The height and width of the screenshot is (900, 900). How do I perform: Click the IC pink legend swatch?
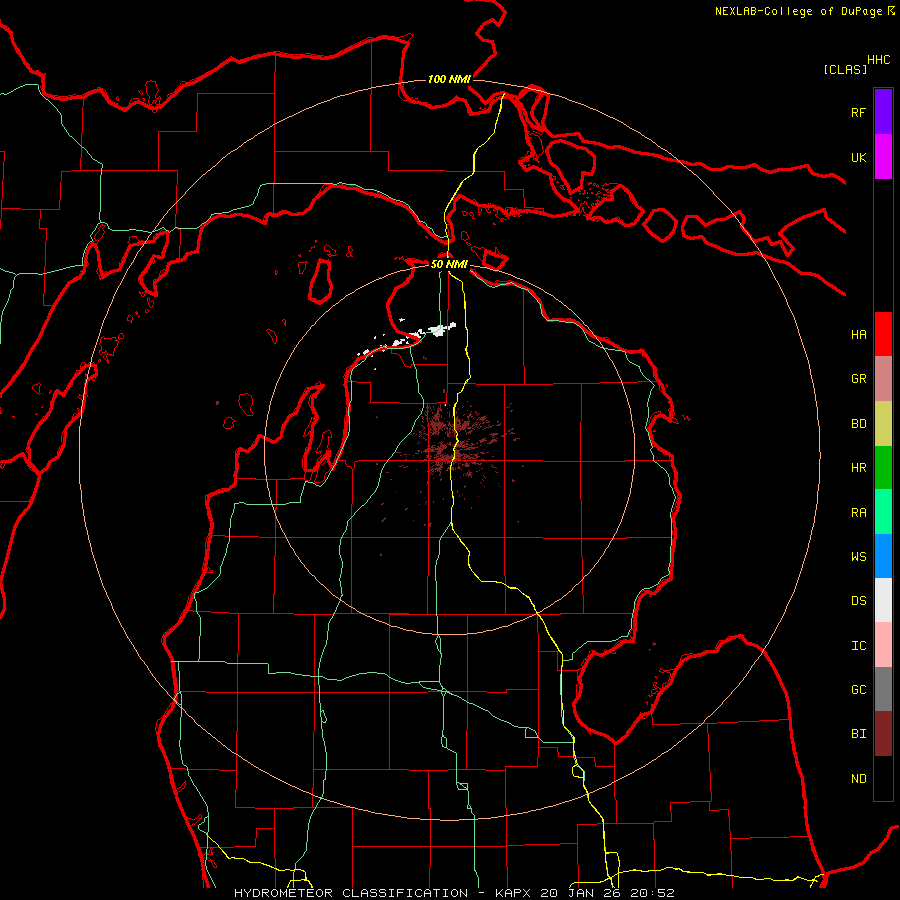pos(883,645)
